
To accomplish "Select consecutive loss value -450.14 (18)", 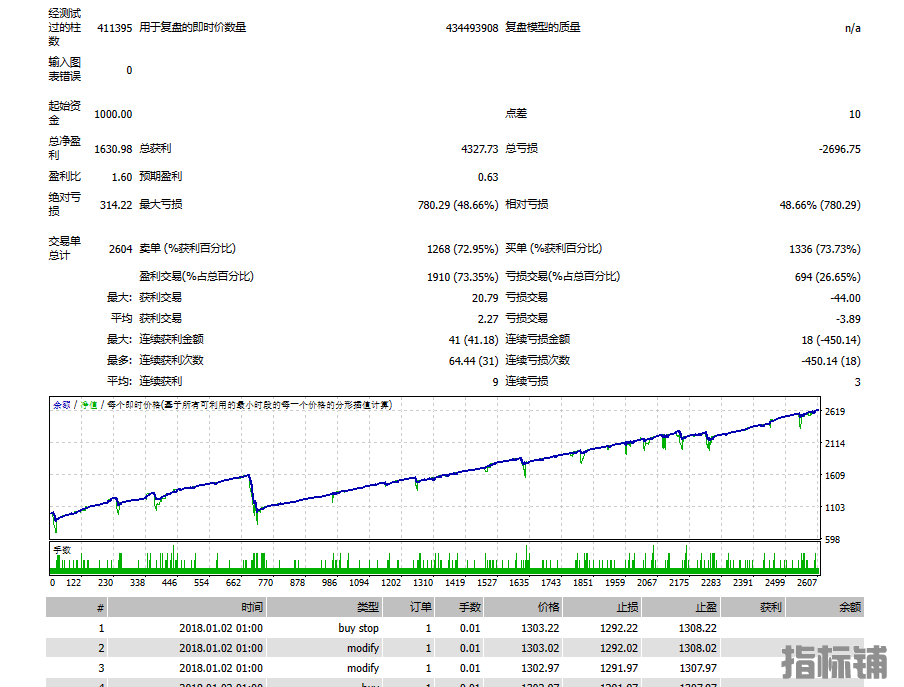I will click(x=831, y=361).
